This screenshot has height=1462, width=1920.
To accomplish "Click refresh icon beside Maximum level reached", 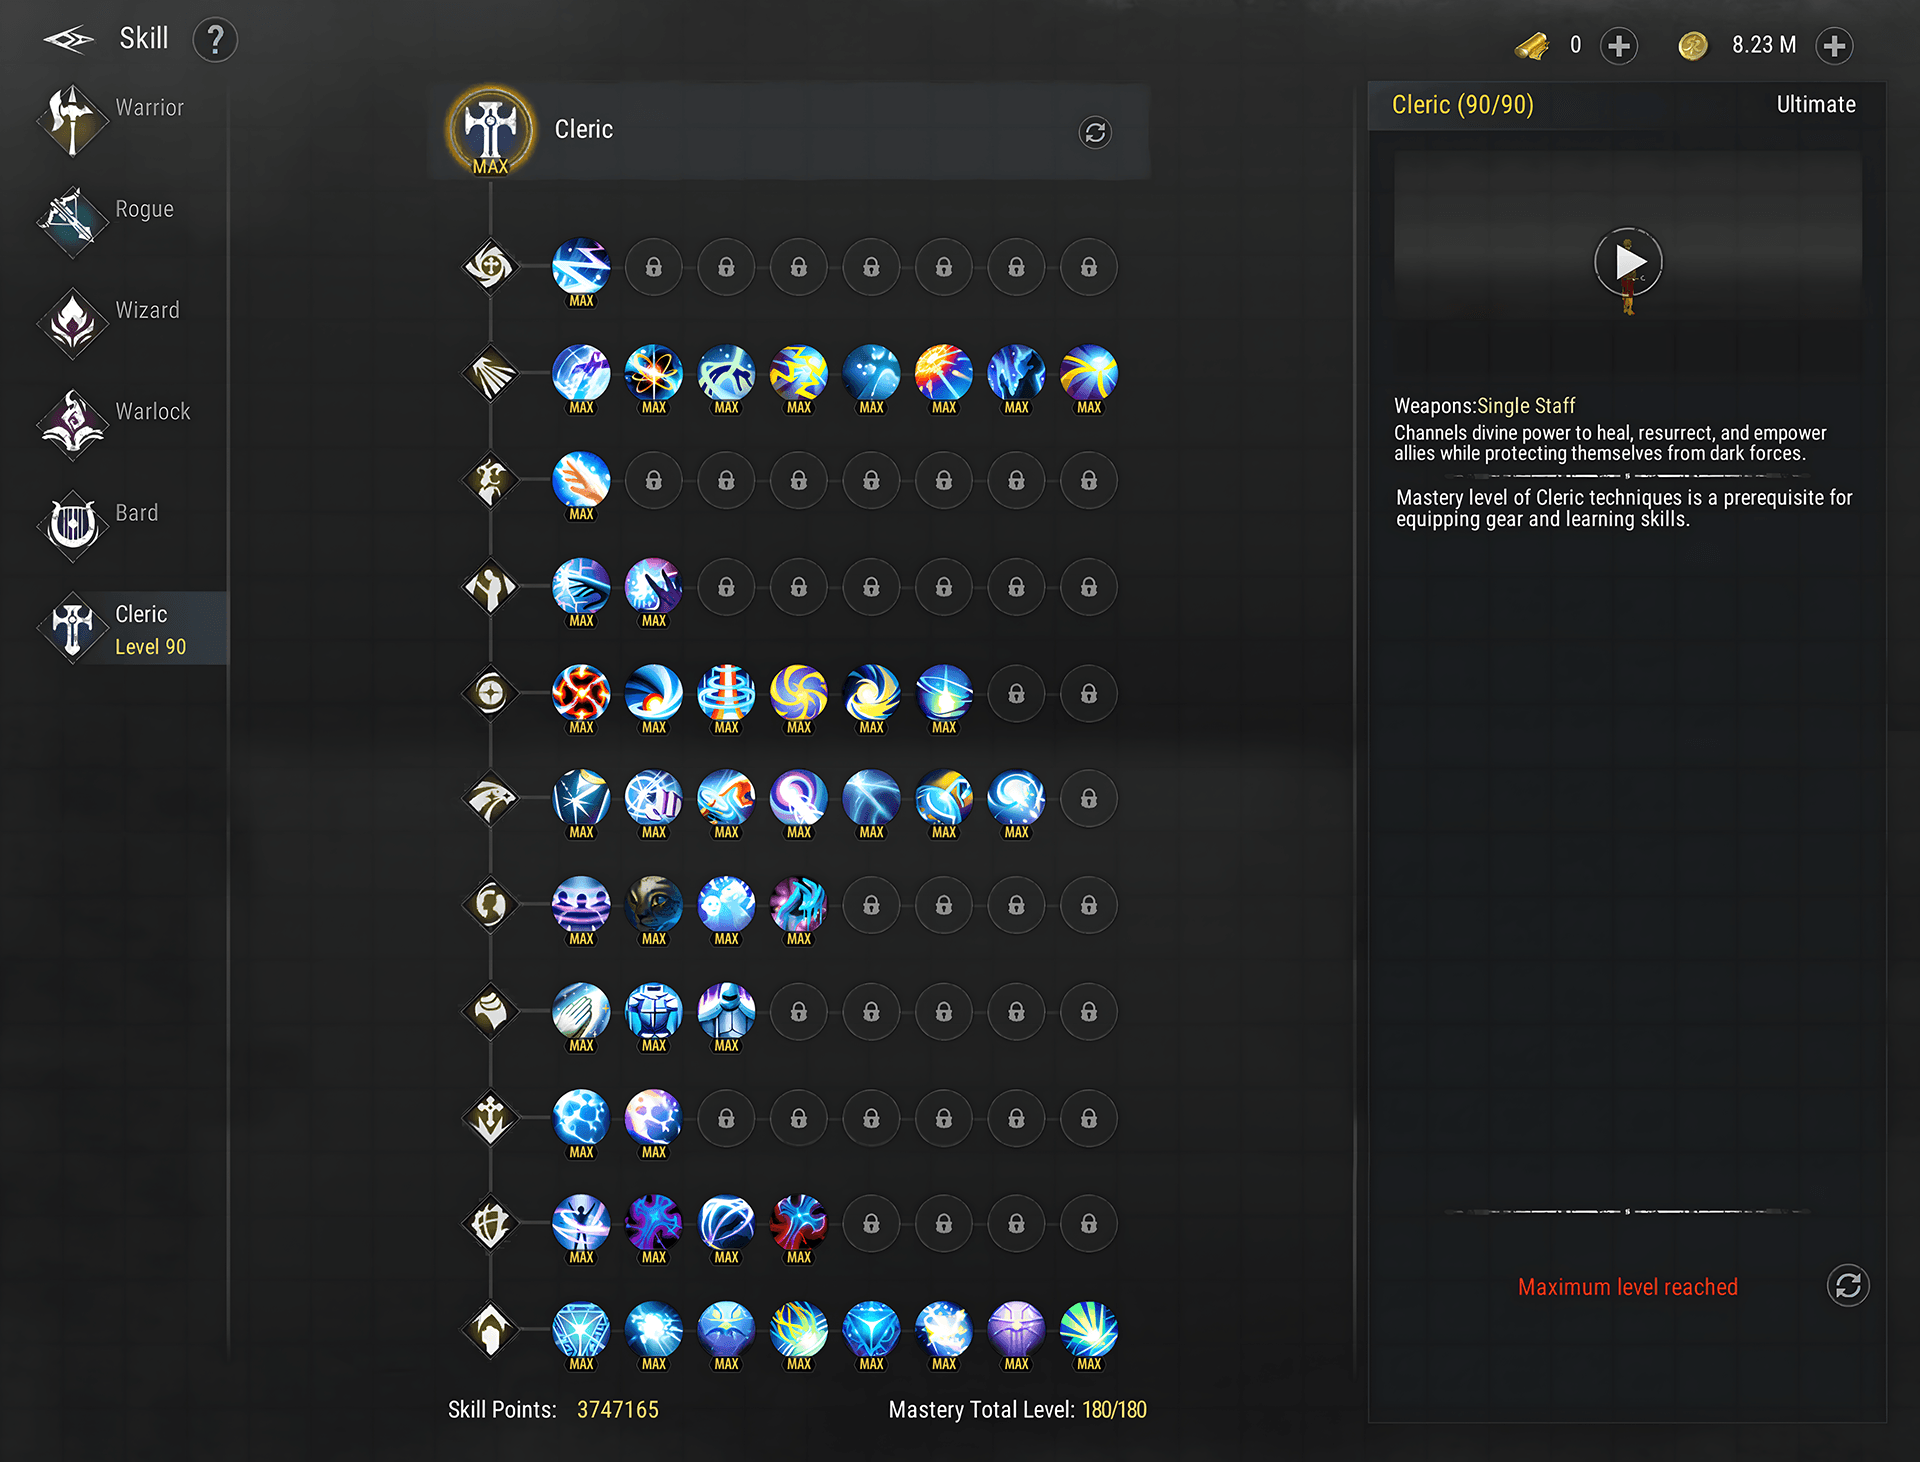I will (x=1848, y=1285).
